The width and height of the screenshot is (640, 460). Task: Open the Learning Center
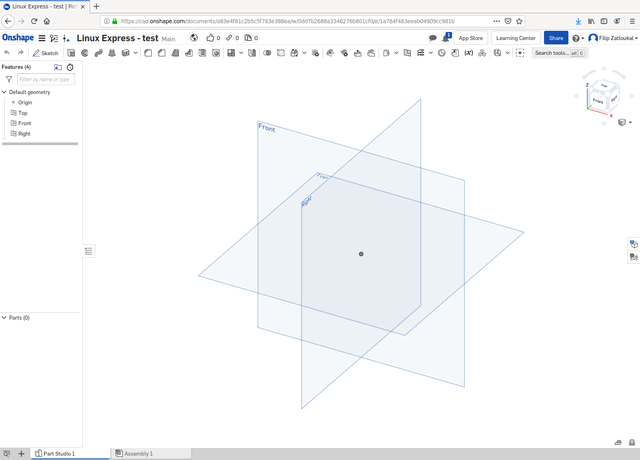tap(515, 38)
